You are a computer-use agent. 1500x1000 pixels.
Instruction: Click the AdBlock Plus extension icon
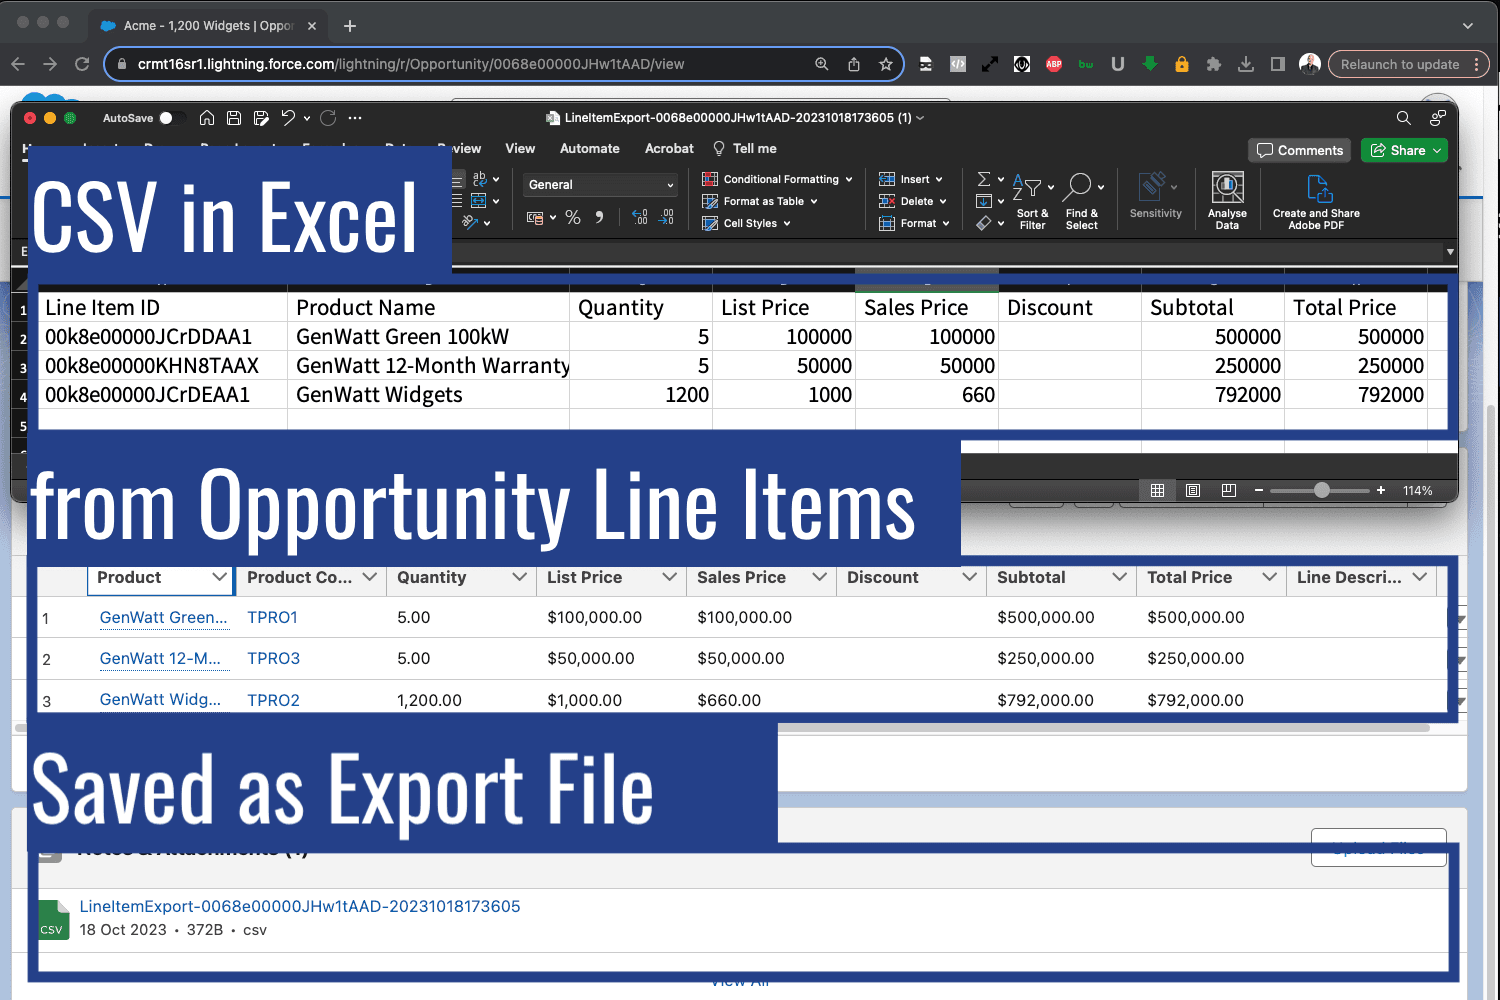tap(1054, 64)
